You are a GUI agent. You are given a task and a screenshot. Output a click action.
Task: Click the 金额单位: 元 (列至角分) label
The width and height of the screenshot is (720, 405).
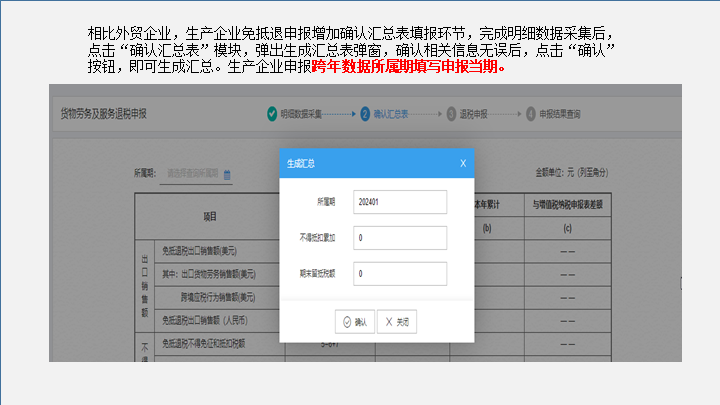(x=572, y=173)
